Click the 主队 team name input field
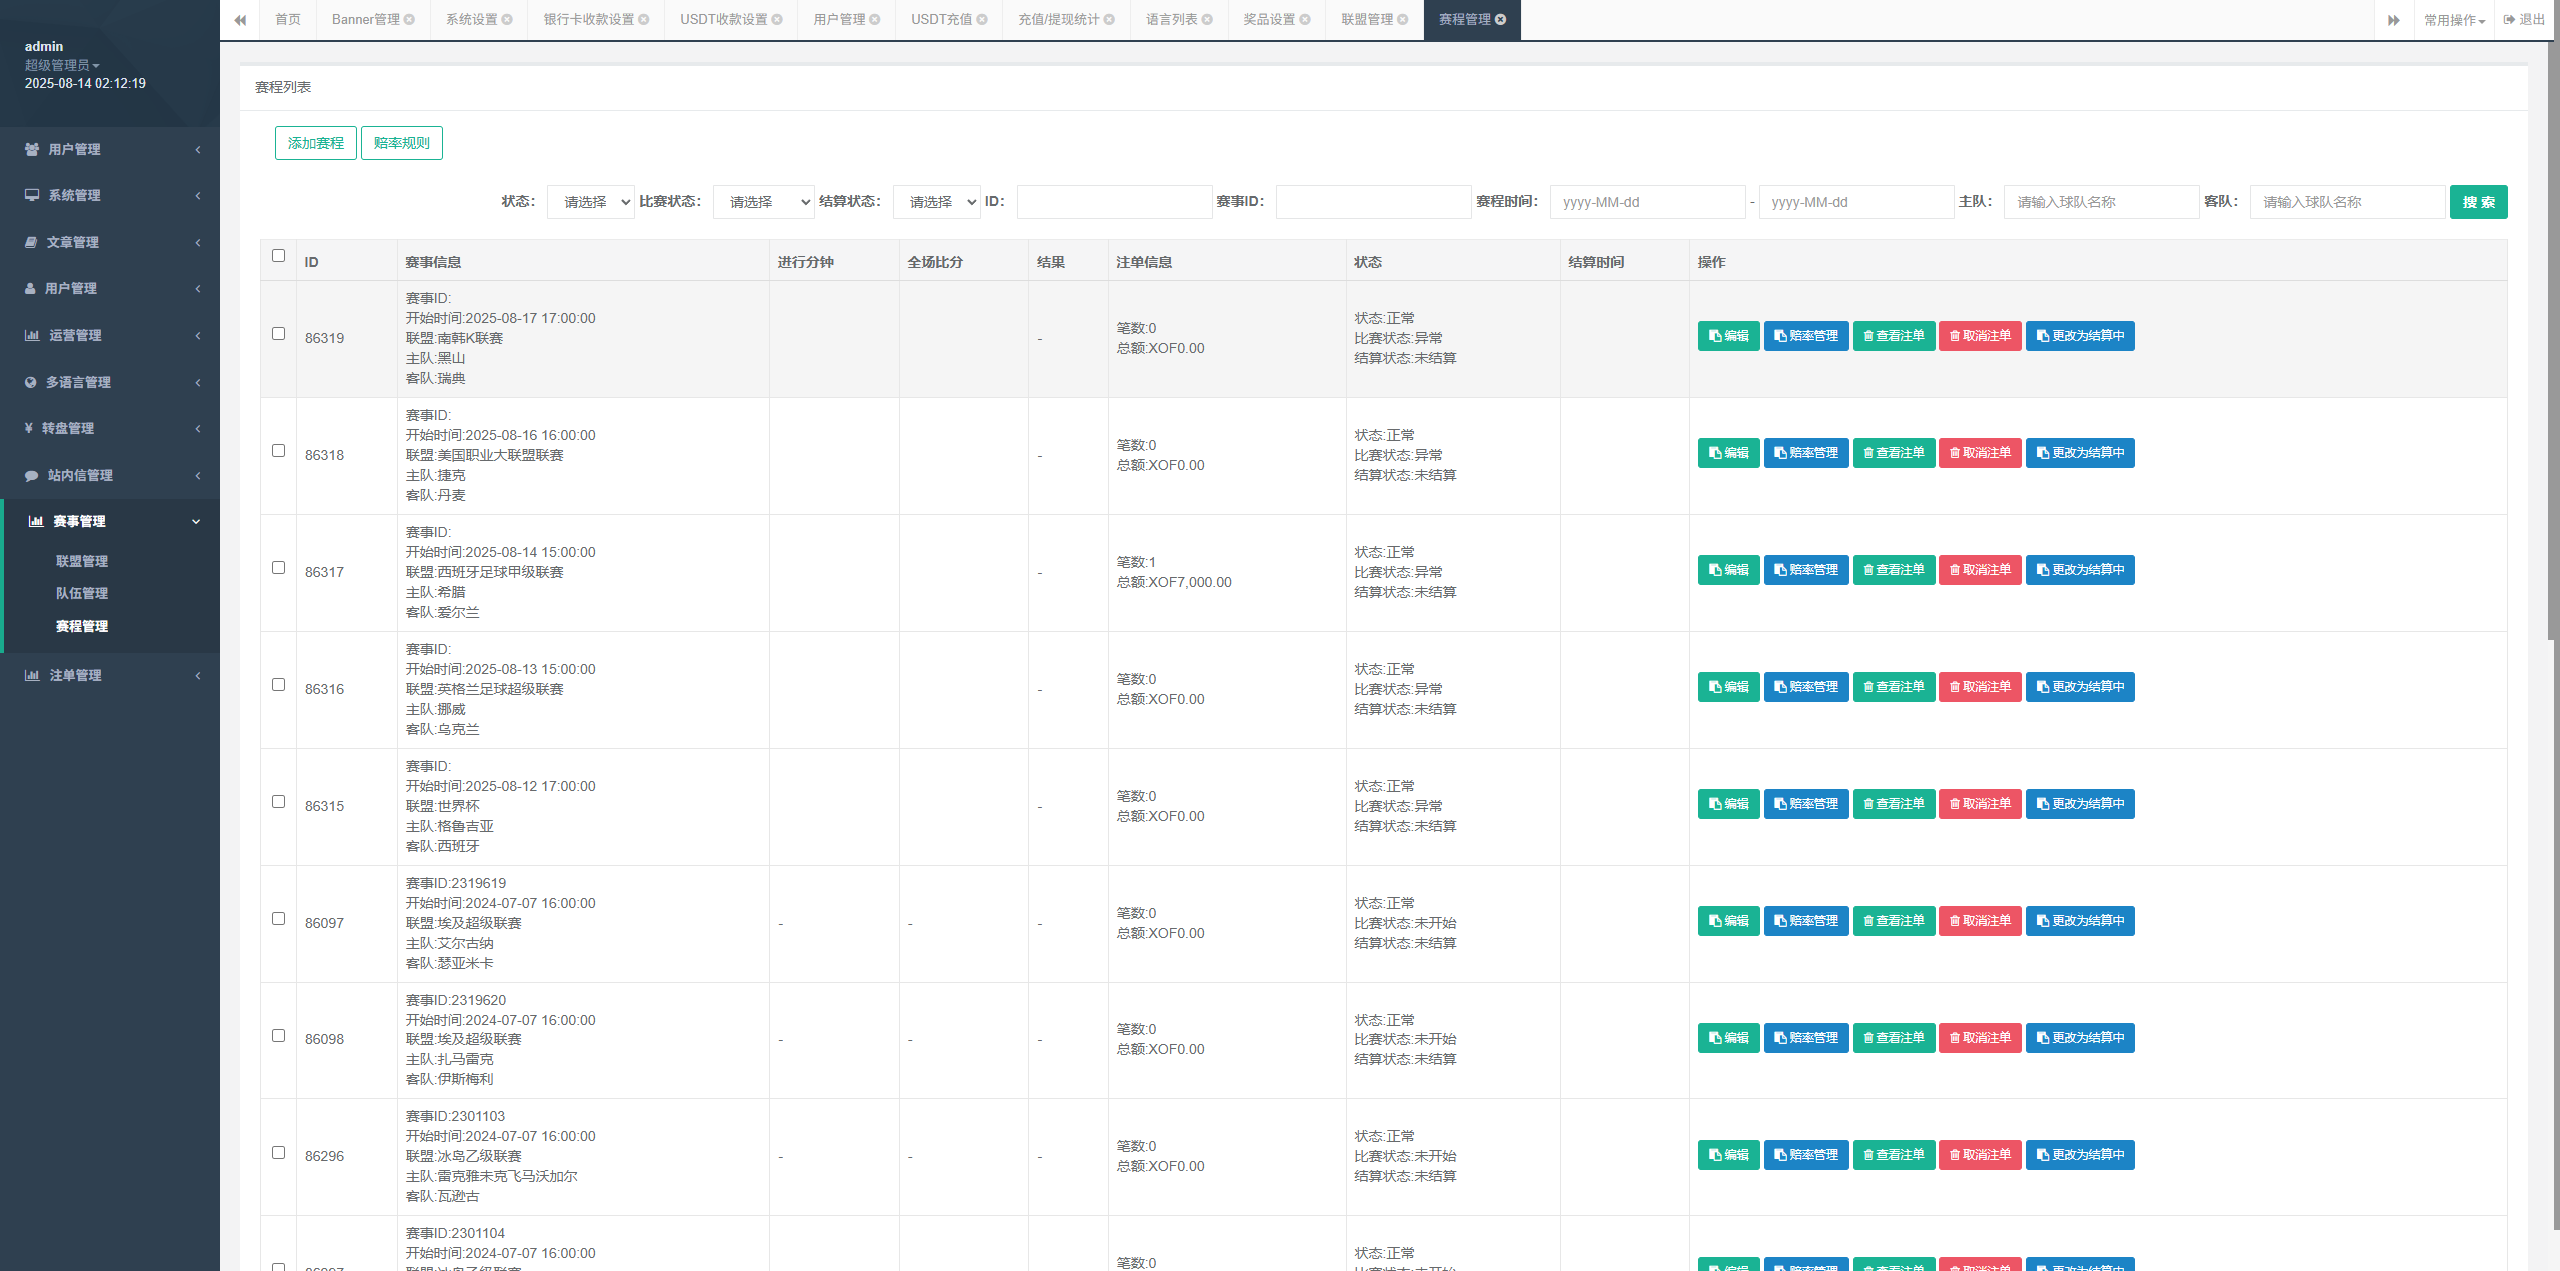Image resolution: width=2560 pixels, height=1271 pixels. coord(2100,202)
